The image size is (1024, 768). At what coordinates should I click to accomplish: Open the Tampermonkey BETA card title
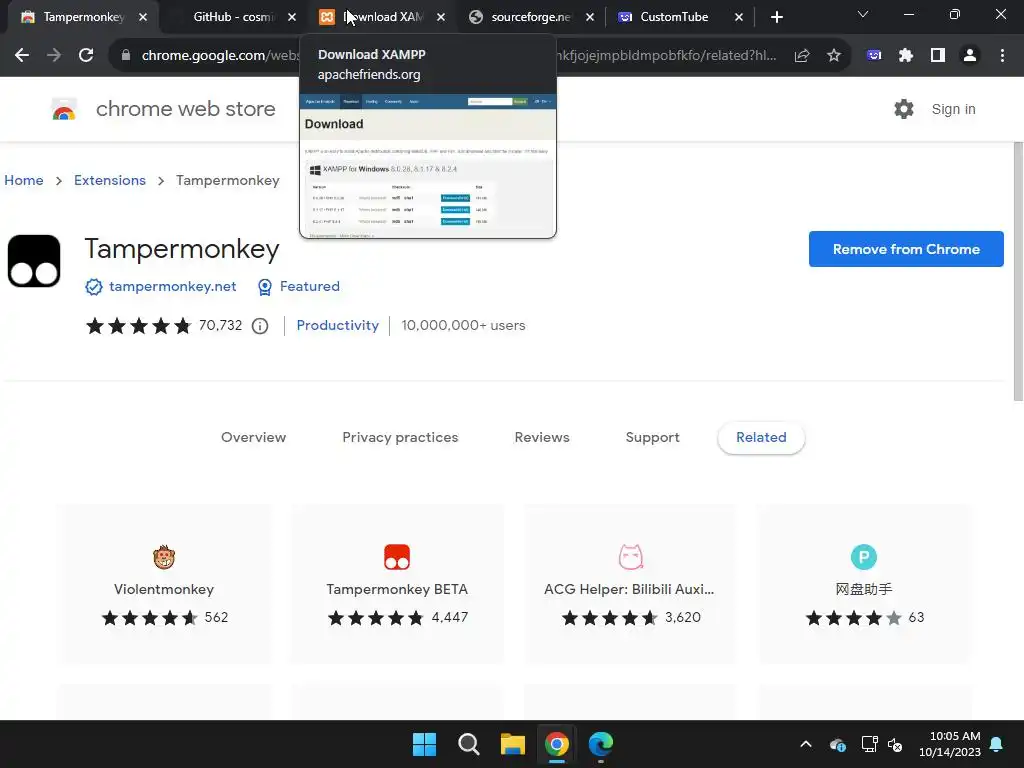click(x=397, y=589)
